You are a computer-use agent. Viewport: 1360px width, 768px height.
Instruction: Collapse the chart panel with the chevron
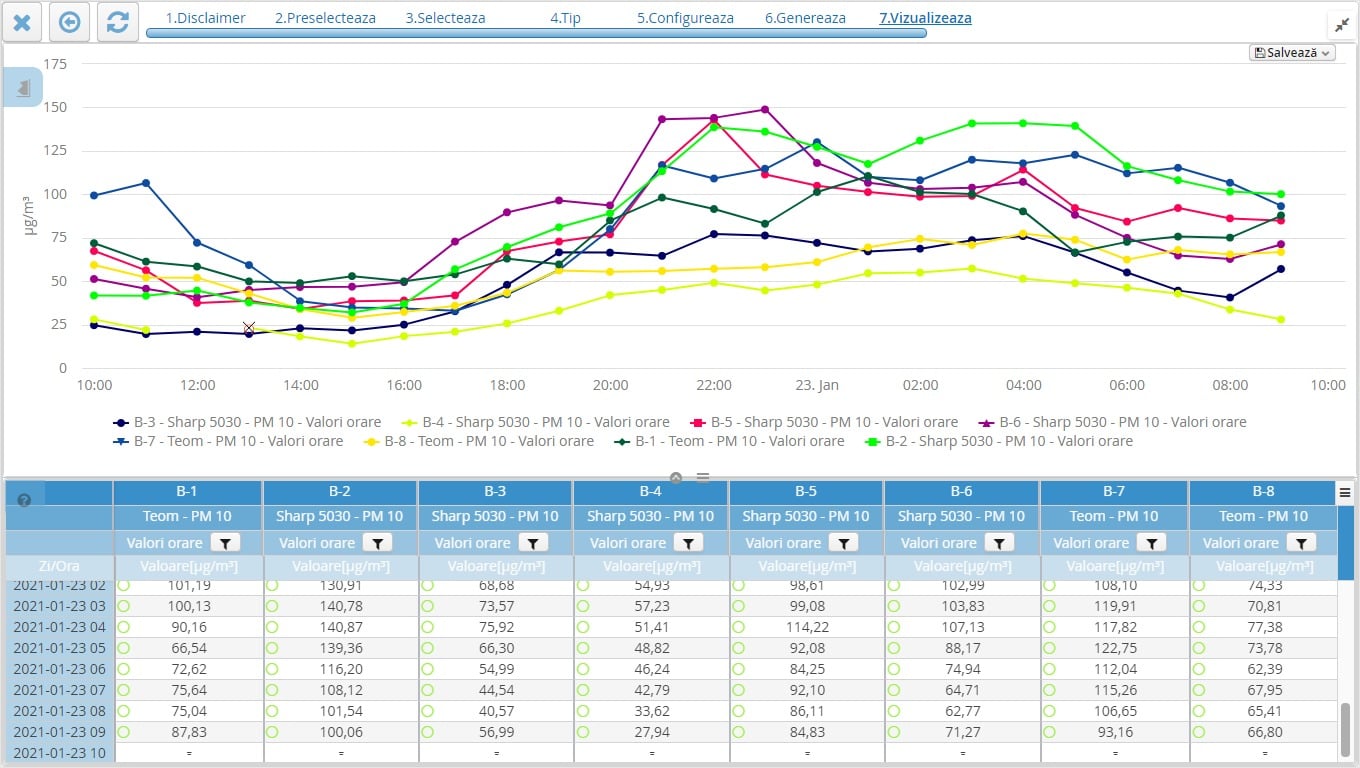point(676,478)
